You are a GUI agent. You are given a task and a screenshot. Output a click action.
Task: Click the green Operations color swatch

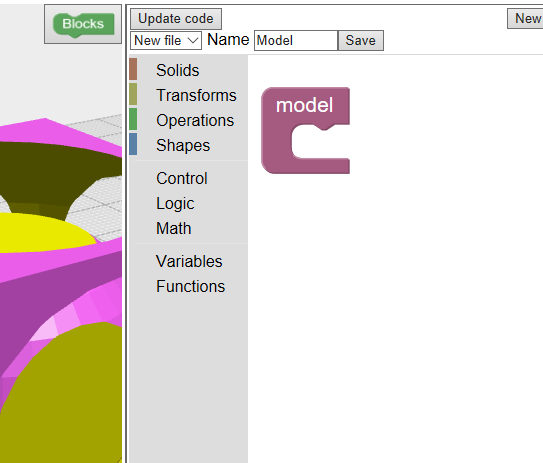click(x=133, y=119)
